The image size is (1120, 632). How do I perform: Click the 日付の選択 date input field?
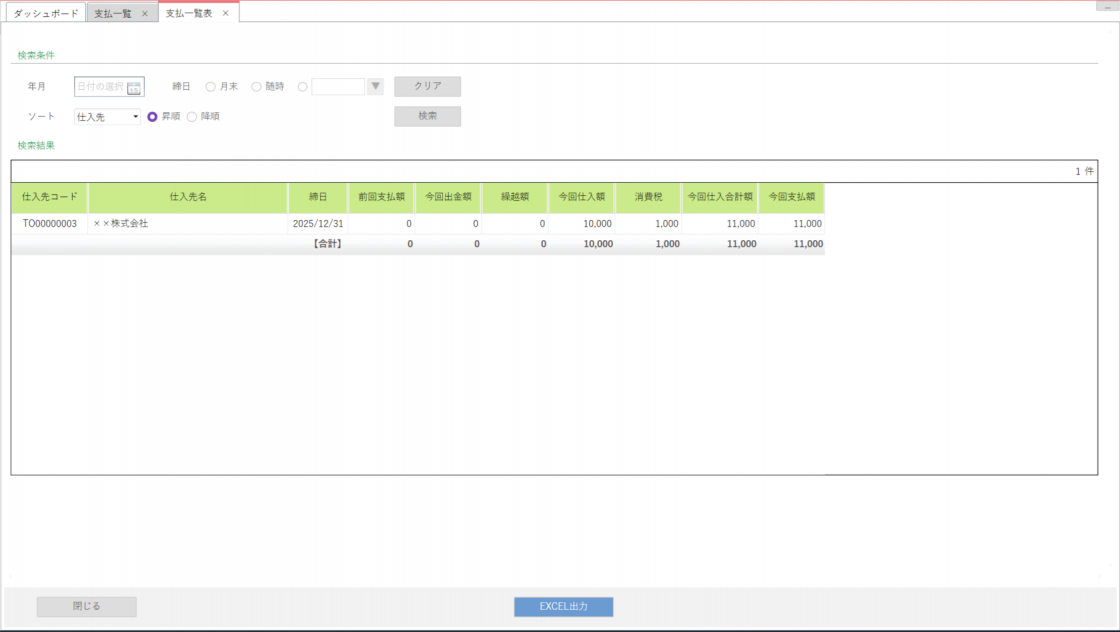point(100,87)
